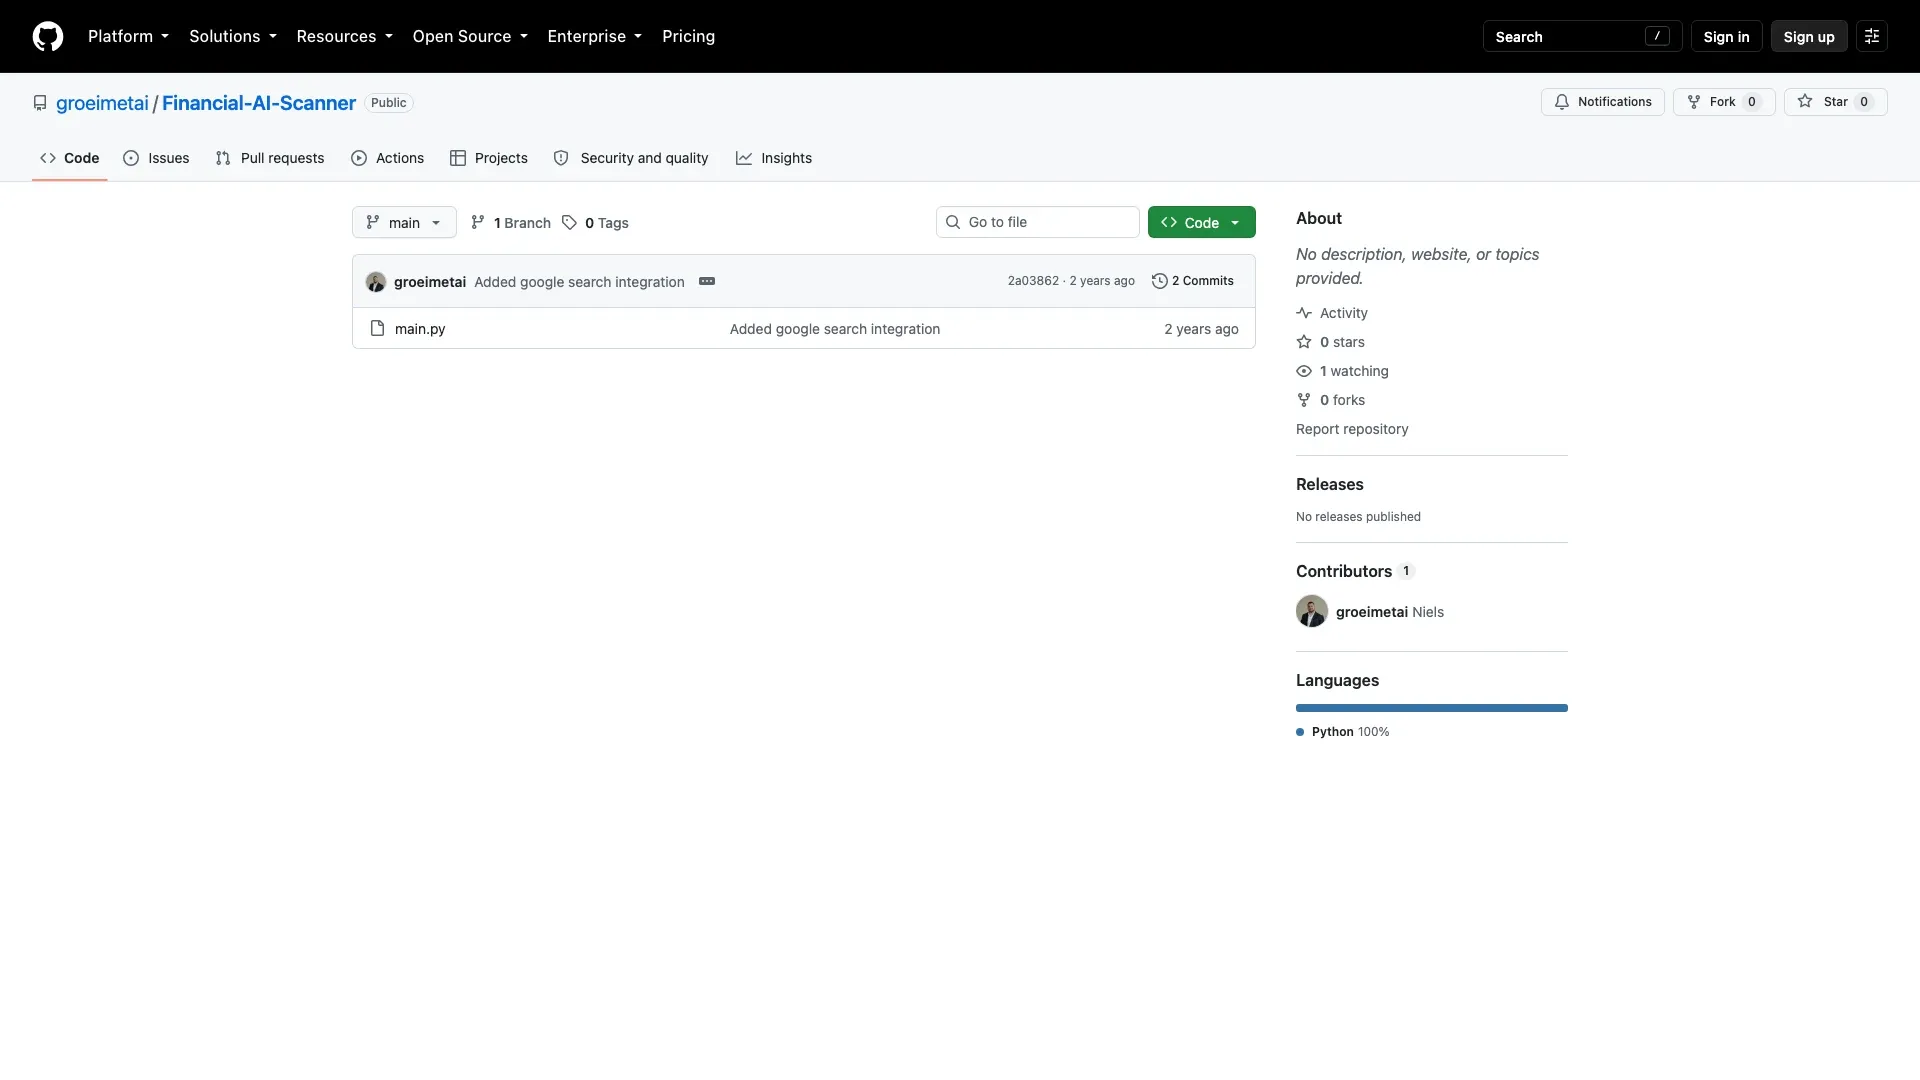Screen dimensions: 1920x1080
Task: Open the global navigation settings icon
Action: pos(1872,36)
